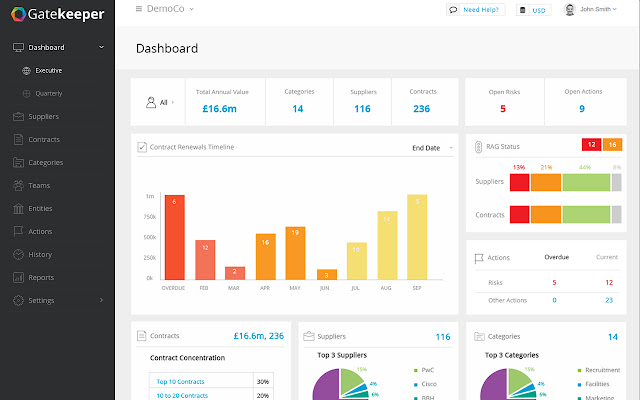Click the OVERDUE bar in timeline chart

tap(175, 237)
